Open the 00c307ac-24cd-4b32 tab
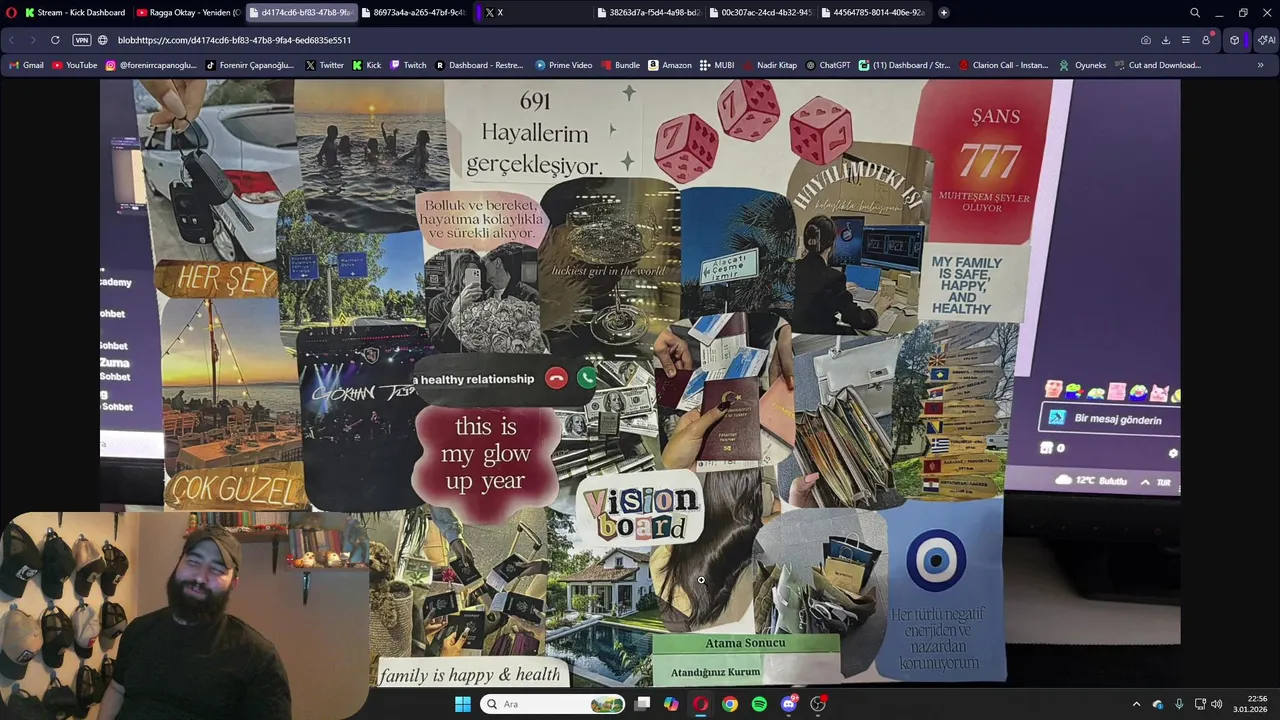1280x720 pixels. 760,13
